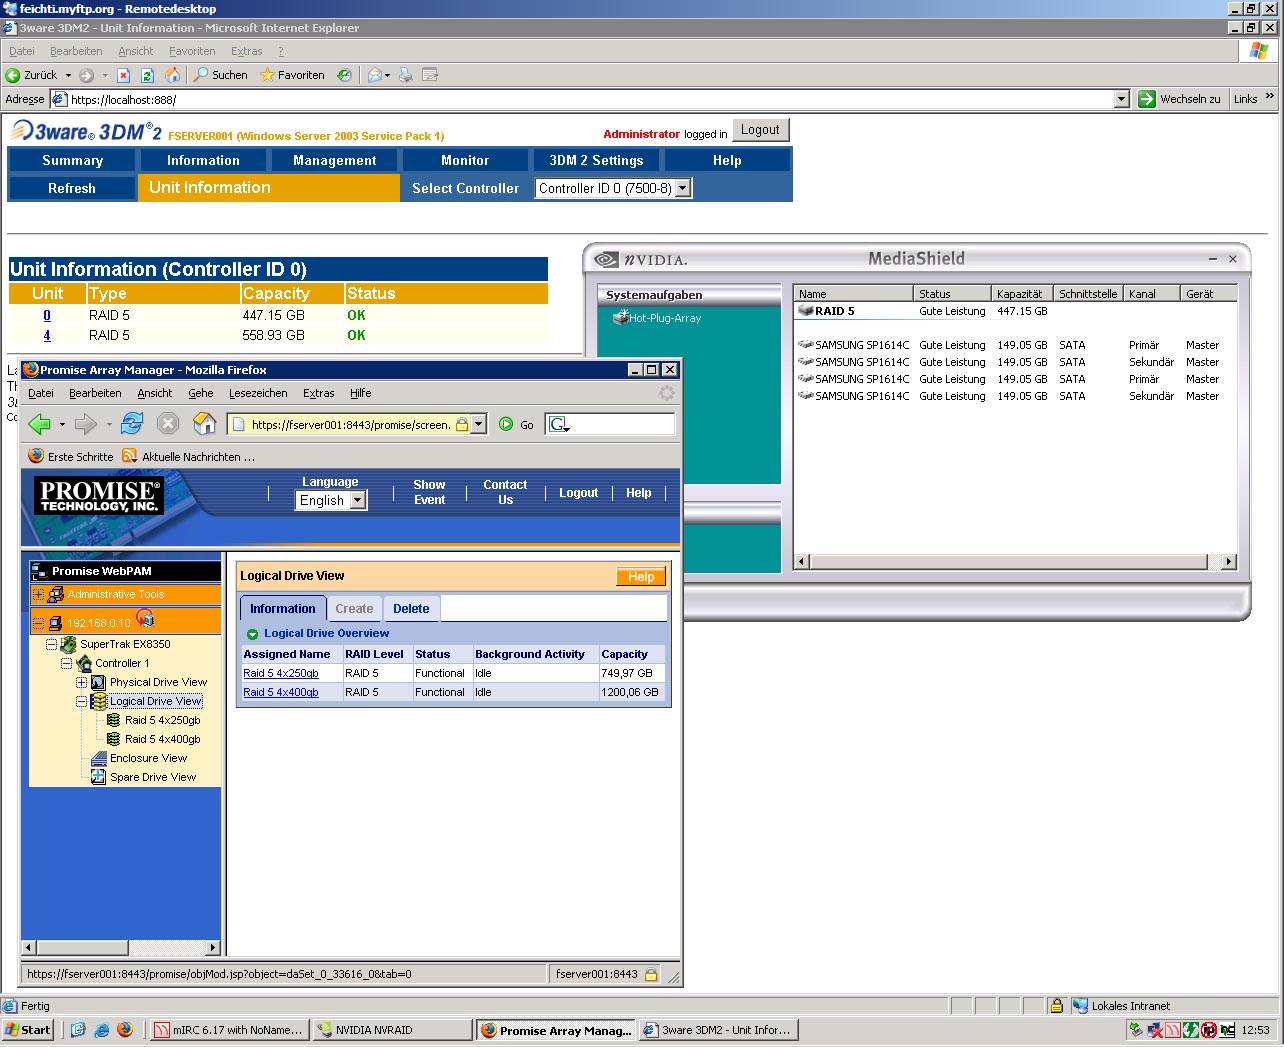Image resolution: width=1284 pixels, height=1047 pixels.
Task: Open the Lesezeichen menu in Firefox
Action: click(x=258, y=393)
